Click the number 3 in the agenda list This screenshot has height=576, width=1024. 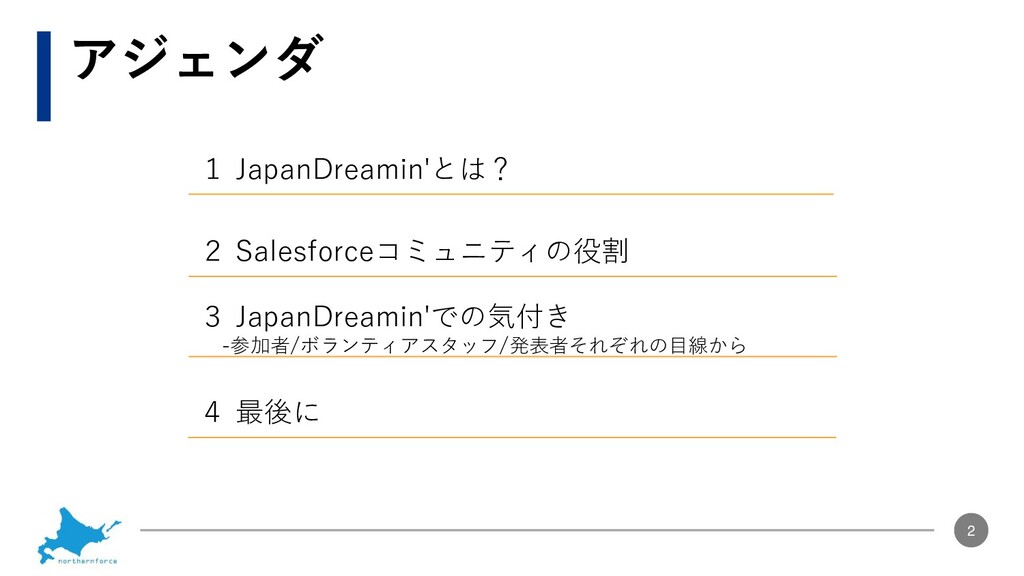point(212,317)
